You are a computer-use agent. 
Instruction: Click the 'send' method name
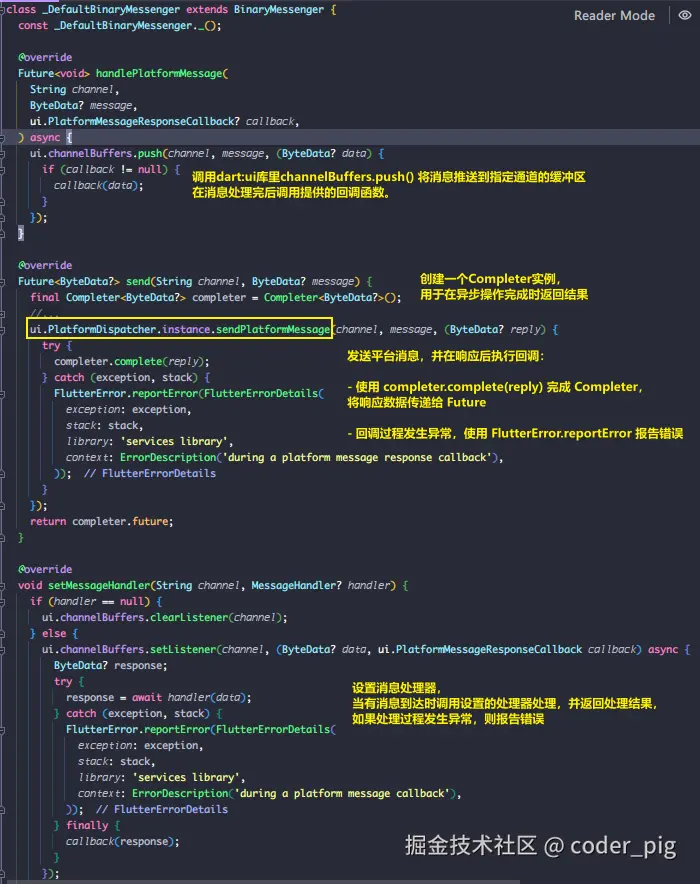coord(138,281)
